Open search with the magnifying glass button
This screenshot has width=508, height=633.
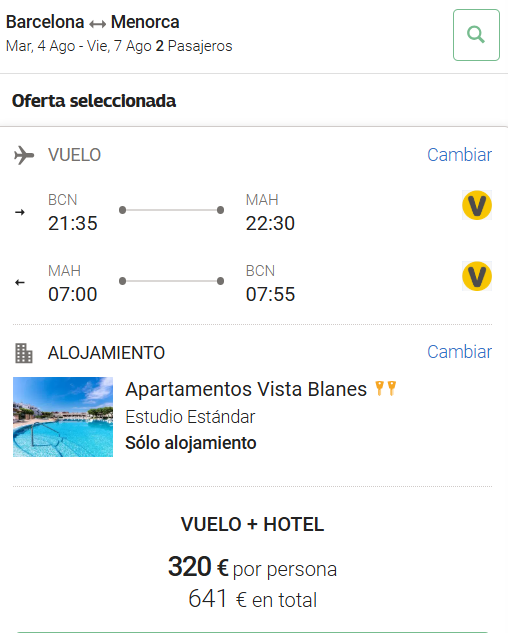pos(476,35)
